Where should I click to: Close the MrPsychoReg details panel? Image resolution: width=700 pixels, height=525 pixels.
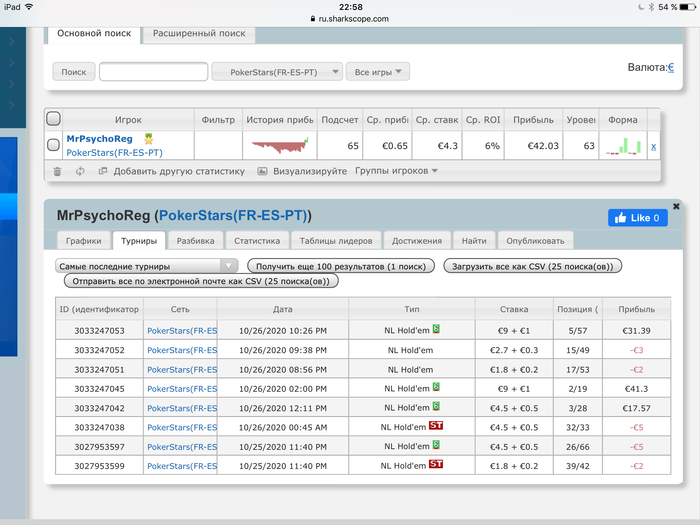[x=676, y=206]
